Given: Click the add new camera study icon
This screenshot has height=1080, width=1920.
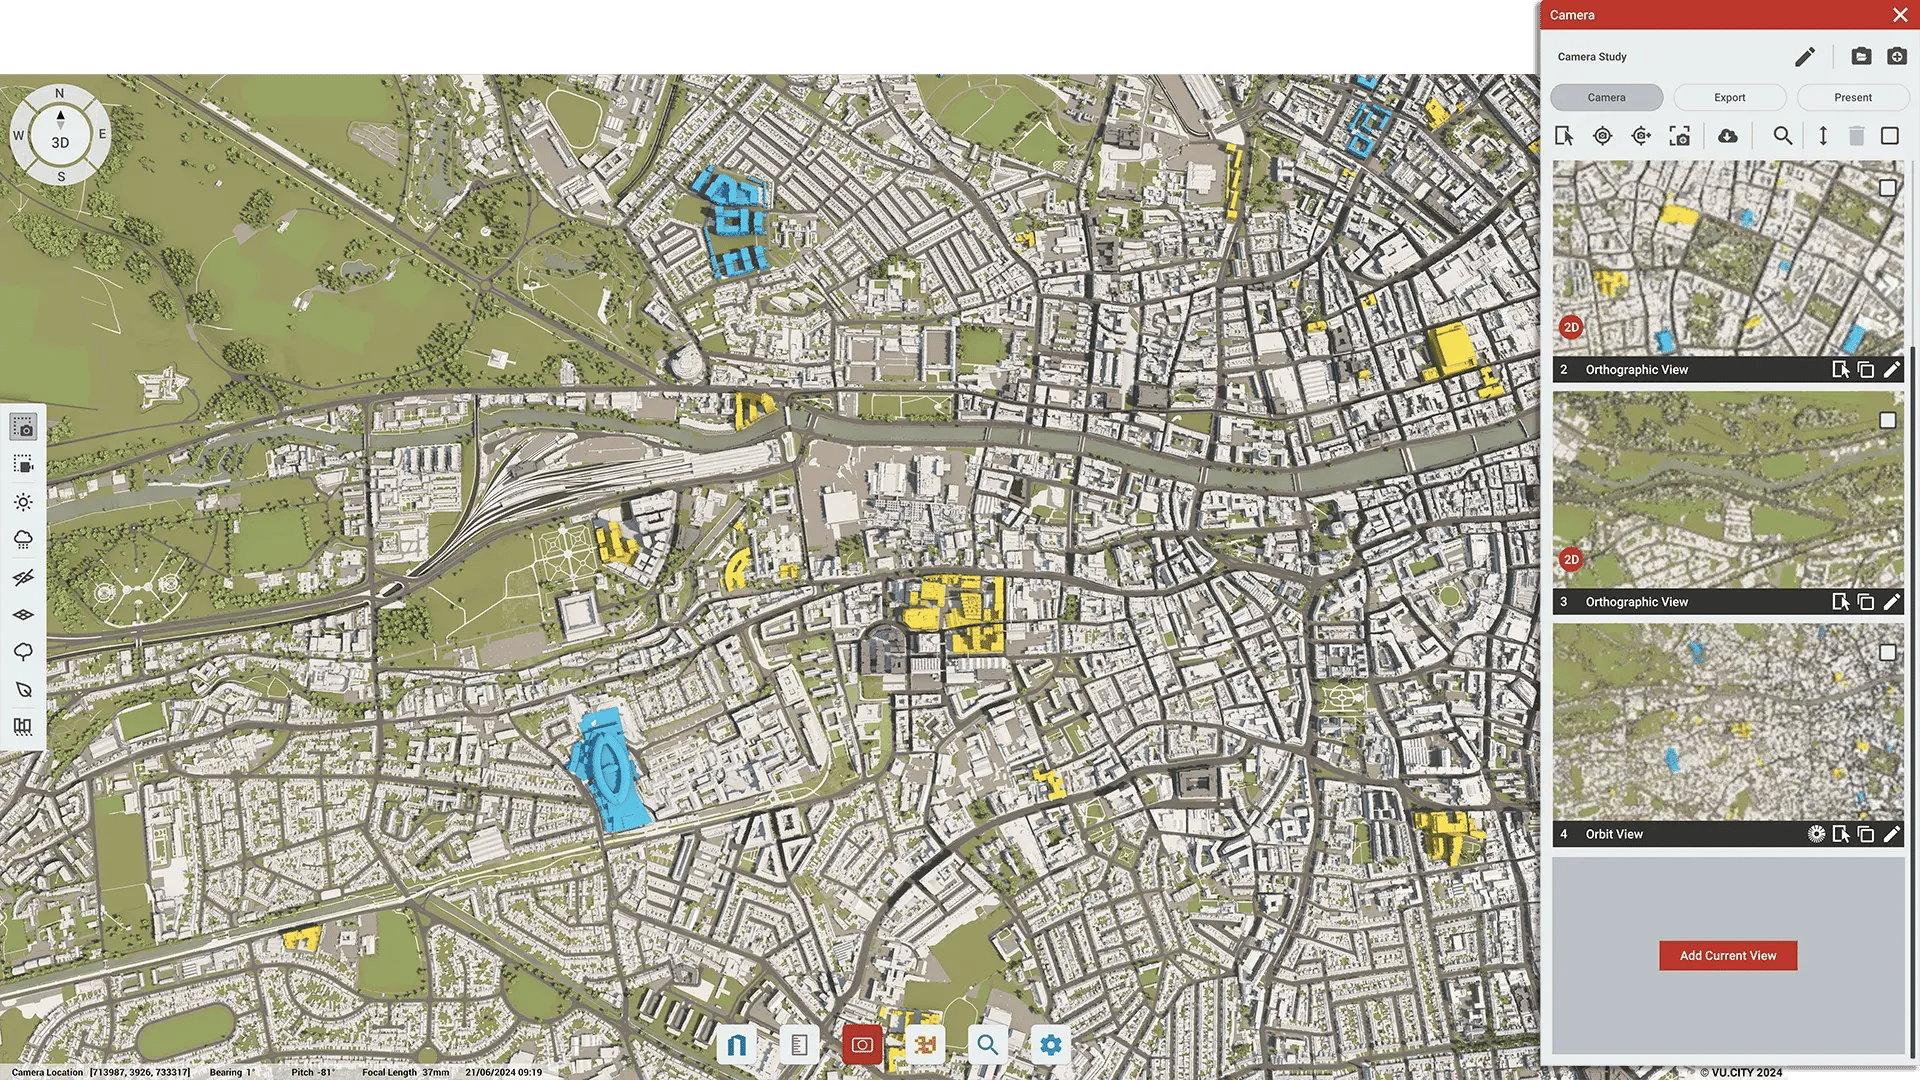Looking at the screenshot, I should 1896,57.
